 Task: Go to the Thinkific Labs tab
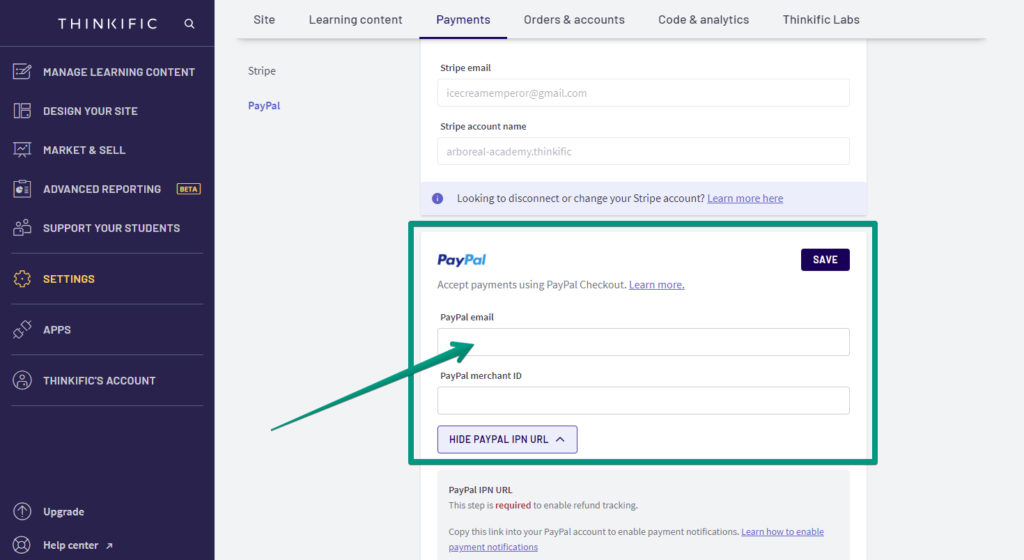[821, 20]
